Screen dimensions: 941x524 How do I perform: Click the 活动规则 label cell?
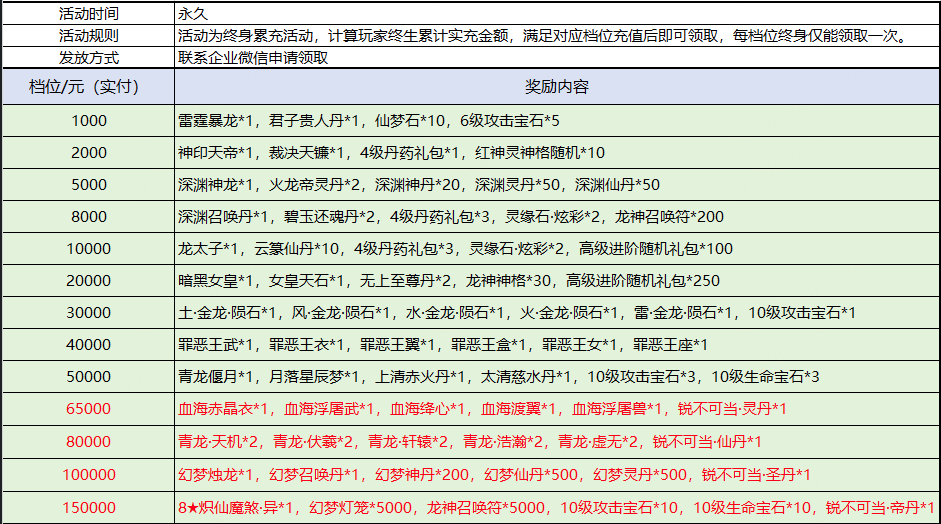86,36
